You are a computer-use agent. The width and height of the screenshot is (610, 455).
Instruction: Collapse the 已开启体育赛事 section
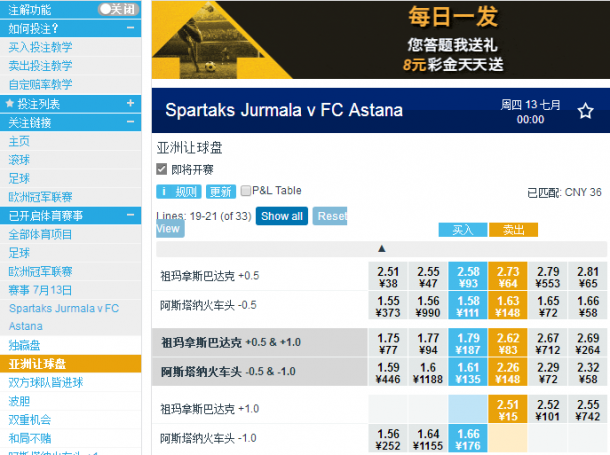click(130, 215)
